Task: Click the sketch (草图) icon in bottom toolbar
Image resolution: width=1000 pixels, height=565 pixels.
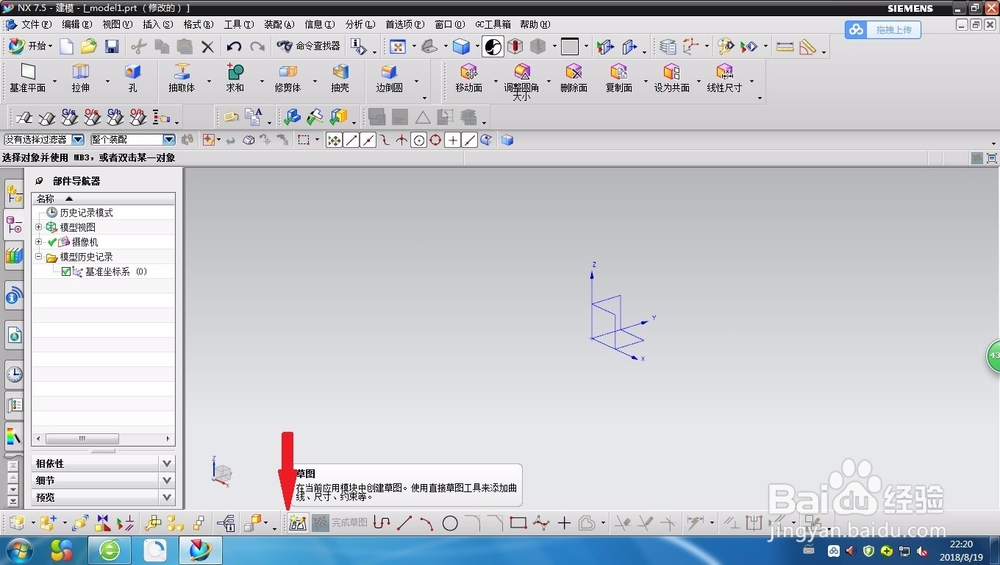Action: pyautogui.click(x=297, y=524)
